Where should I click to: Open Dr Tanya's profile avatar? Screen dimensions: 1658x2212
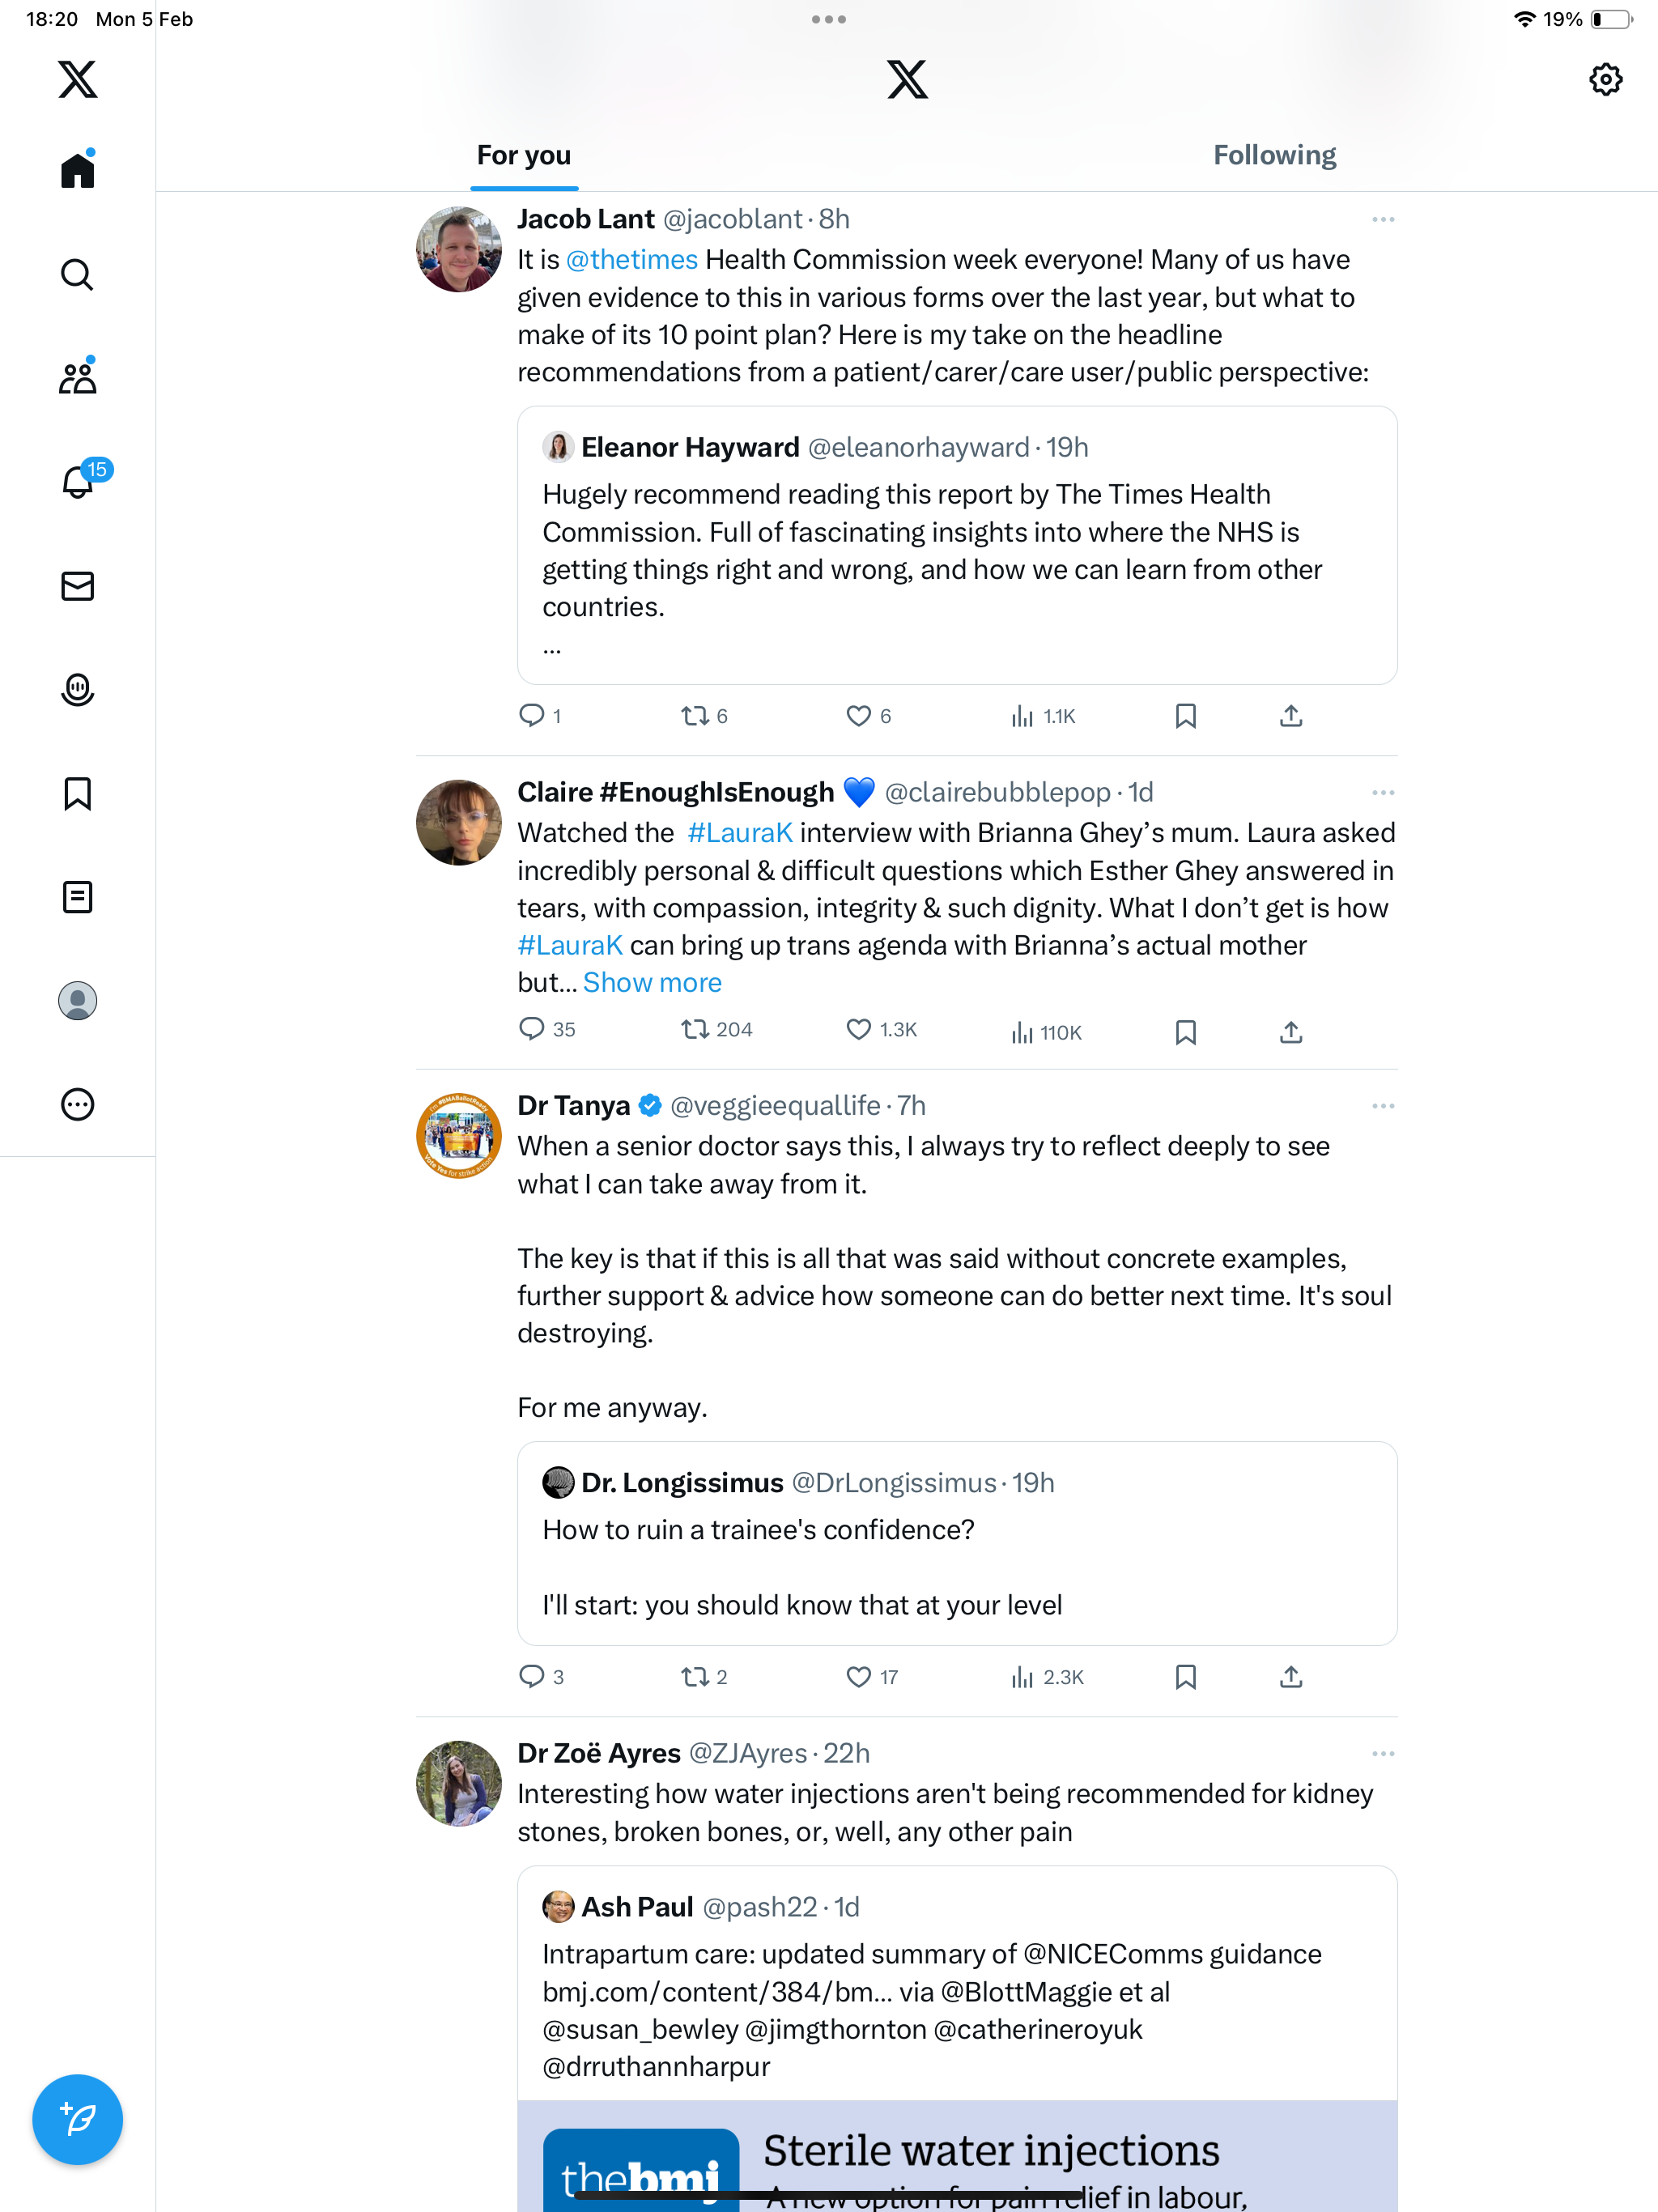458,1136
